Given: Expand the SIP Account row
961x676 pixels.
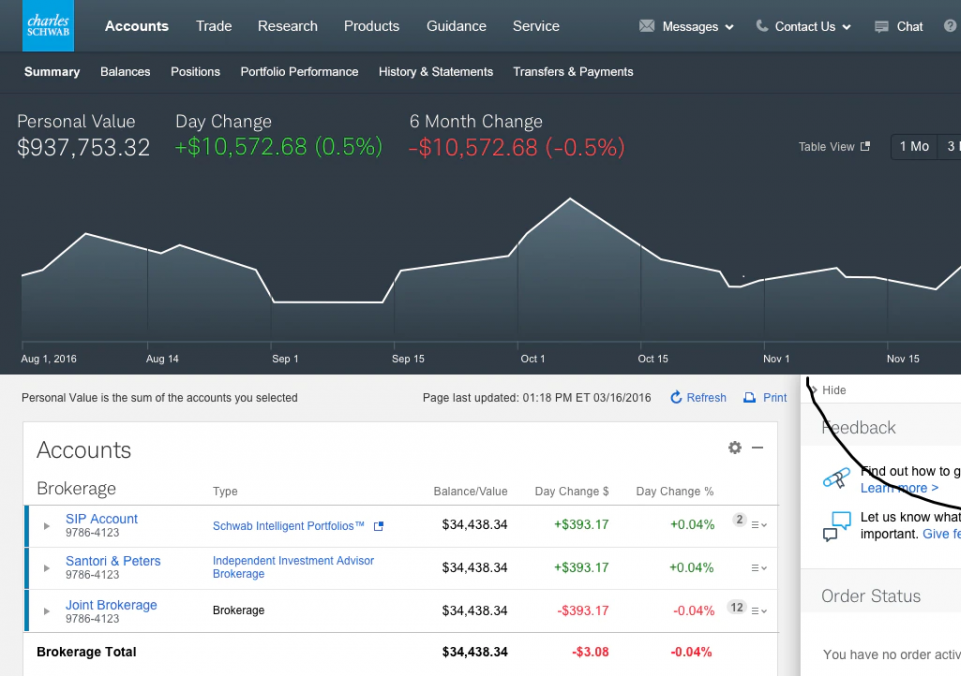Looking at the screenshot, I should (x=46, y=526).
